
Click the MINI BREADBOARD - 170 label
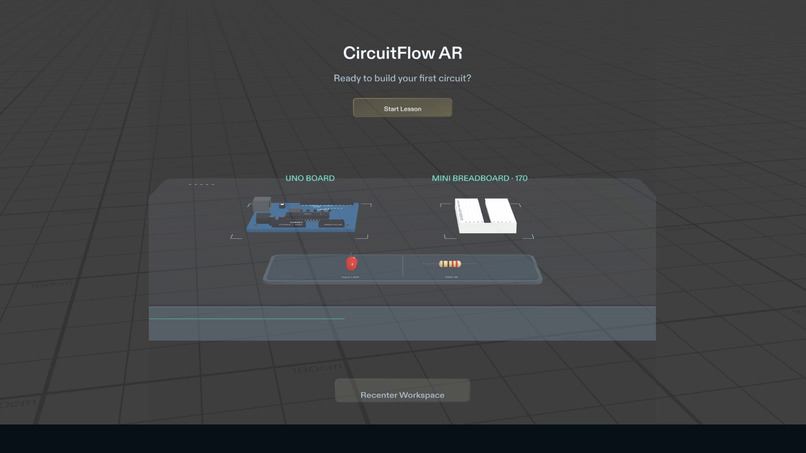pyautogui.click(x=480, y=178)
